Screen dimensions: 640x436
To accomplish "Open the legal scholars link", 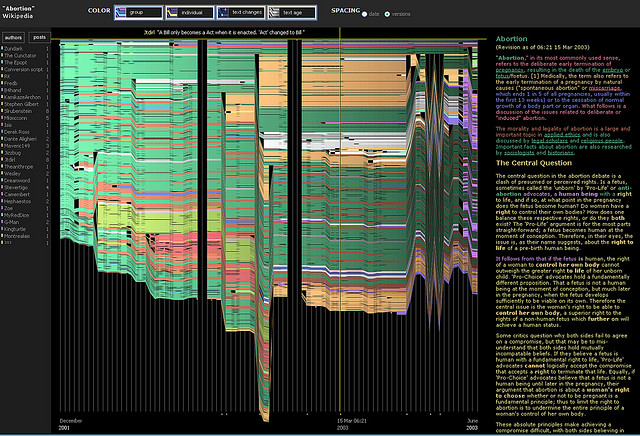I will pyautogui.click(x=550, y=141).
